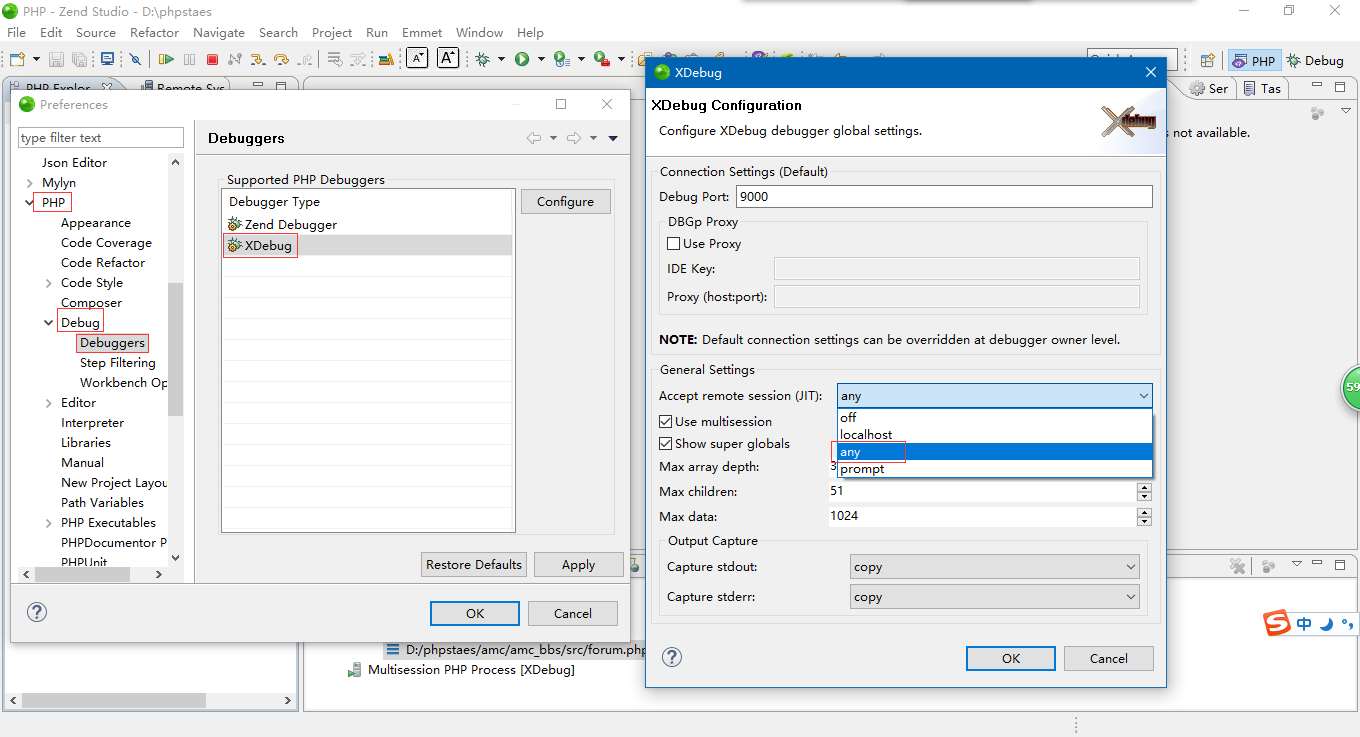Click the Suspend (pause) toolbar icon
1360x737 pixels.
189,59
